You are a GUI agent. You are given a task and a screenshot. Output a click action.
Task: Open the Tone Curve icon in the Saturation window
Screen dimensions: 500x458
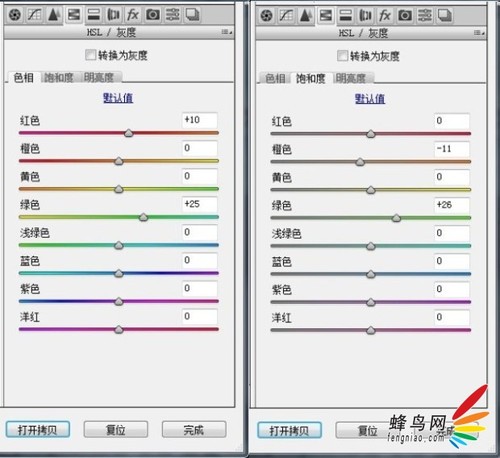coord(286,16)
